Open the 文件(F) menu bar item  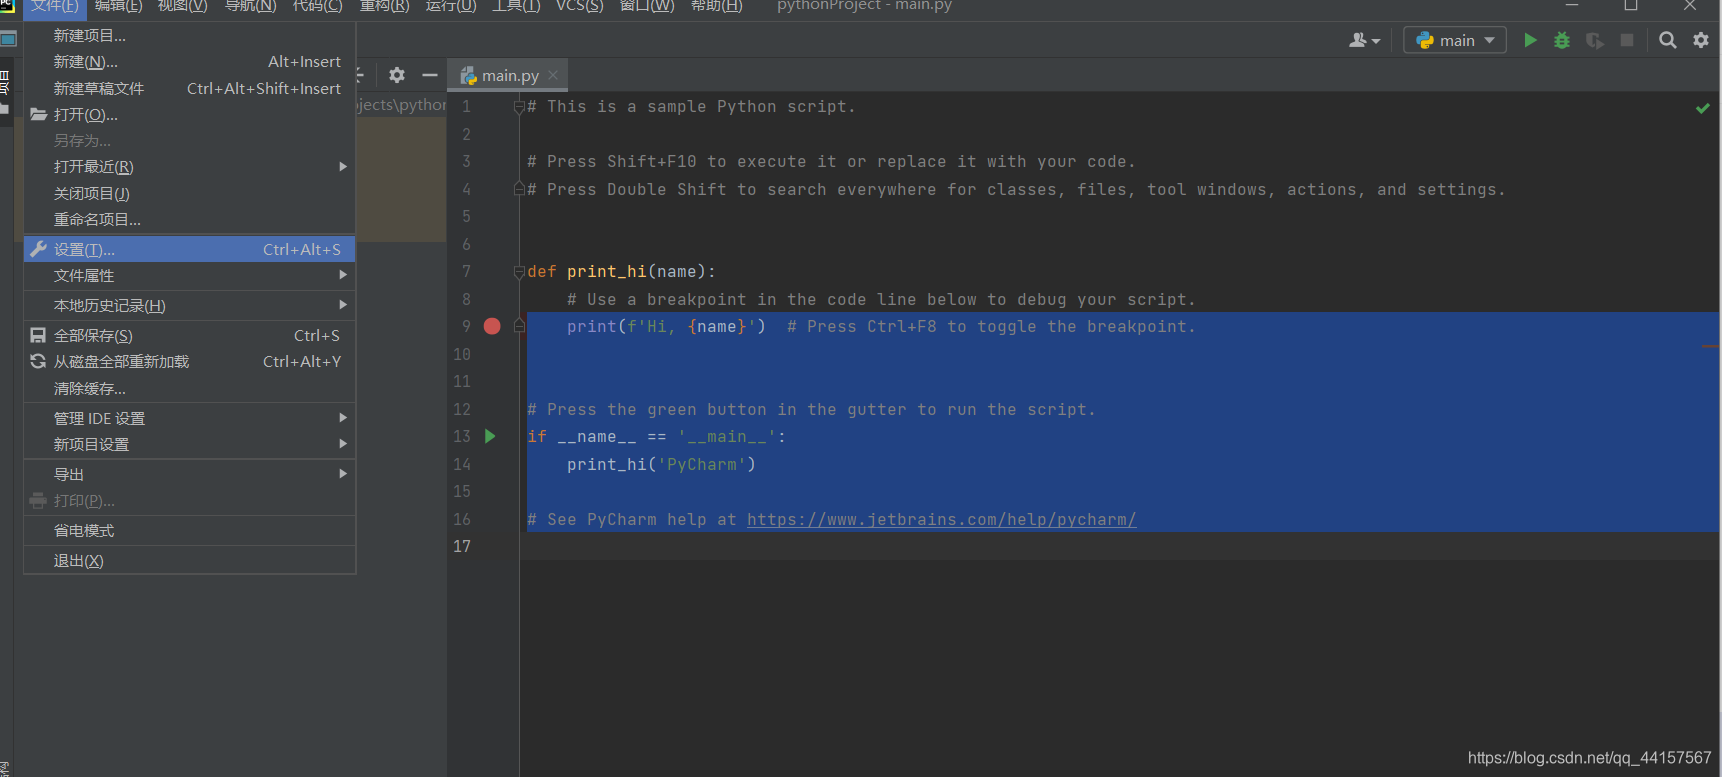[x=54, y=6]
